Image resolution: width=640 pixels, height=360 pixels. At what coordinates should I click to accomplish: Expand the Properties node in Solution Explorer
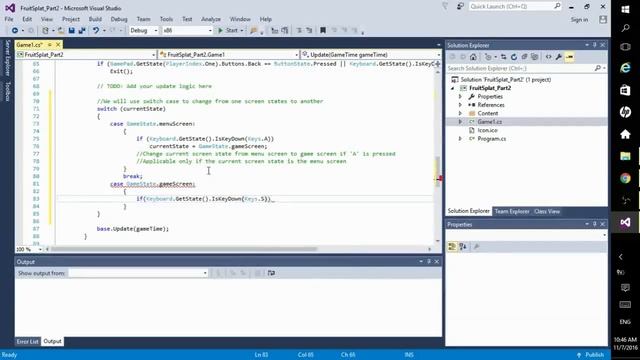coord(460,97)
